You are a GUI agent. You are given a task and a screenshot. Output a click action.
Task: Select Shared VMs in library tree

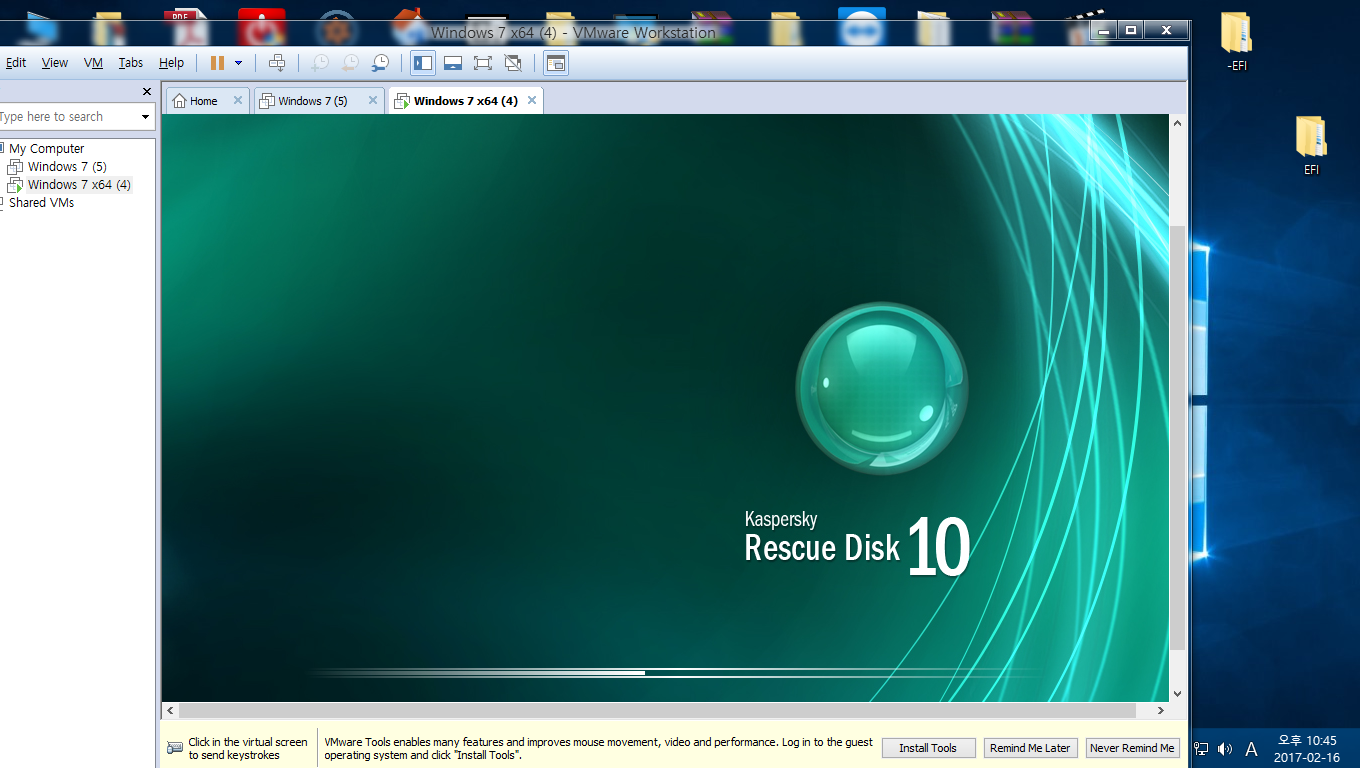(41, 202)
